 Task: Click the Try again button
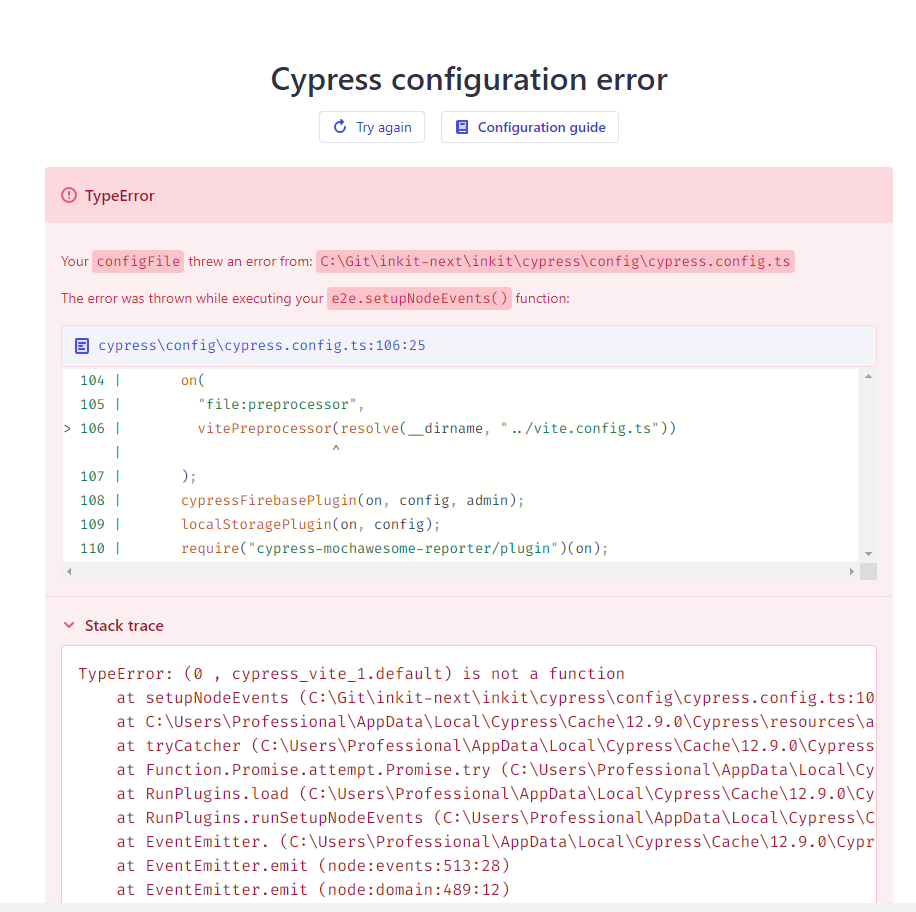pos(372,127)
